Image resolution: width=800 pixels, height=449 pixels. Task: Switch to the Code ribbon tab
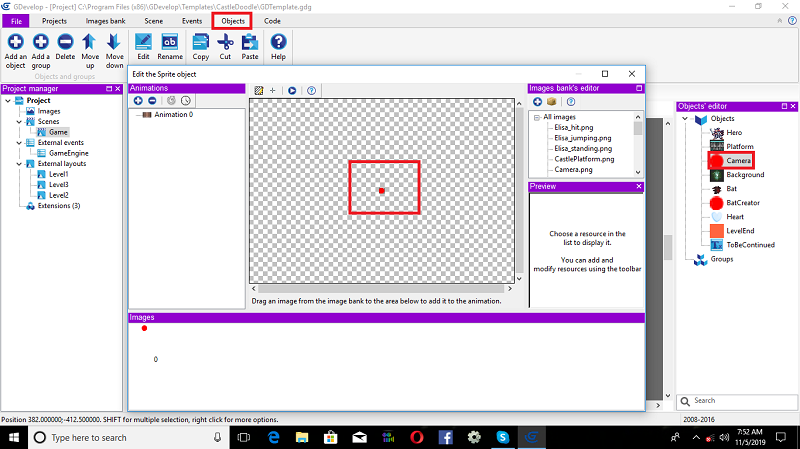tap(272, 21)
